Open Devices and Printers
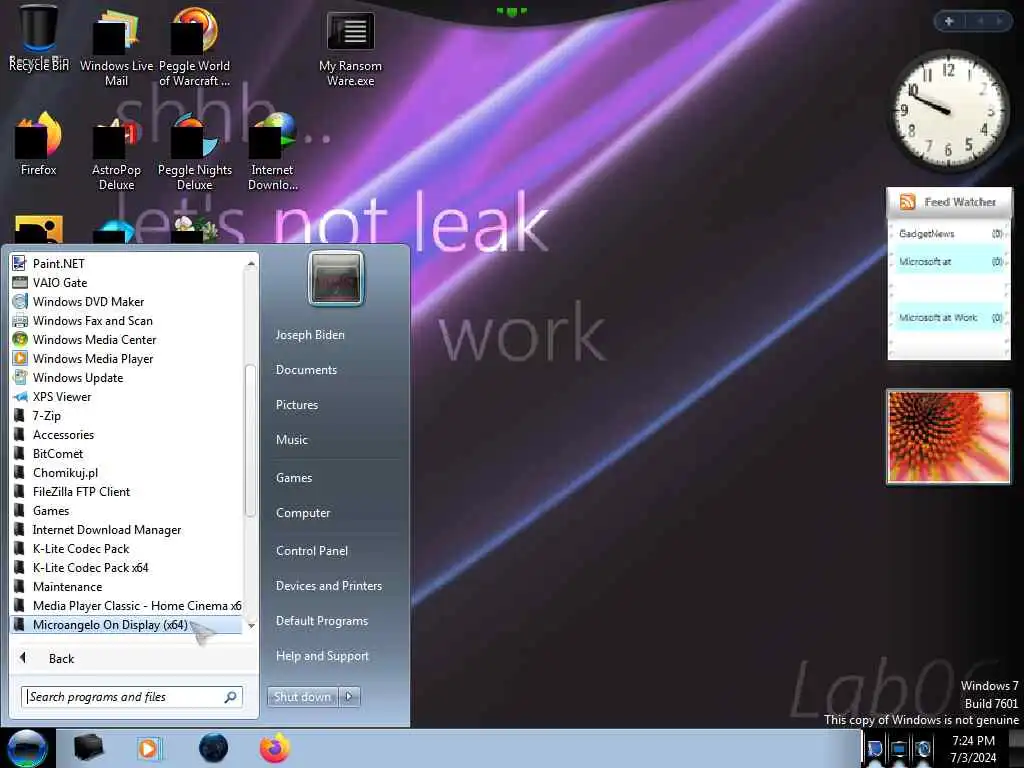1024x768 pixels. click(x=329, y=586)
